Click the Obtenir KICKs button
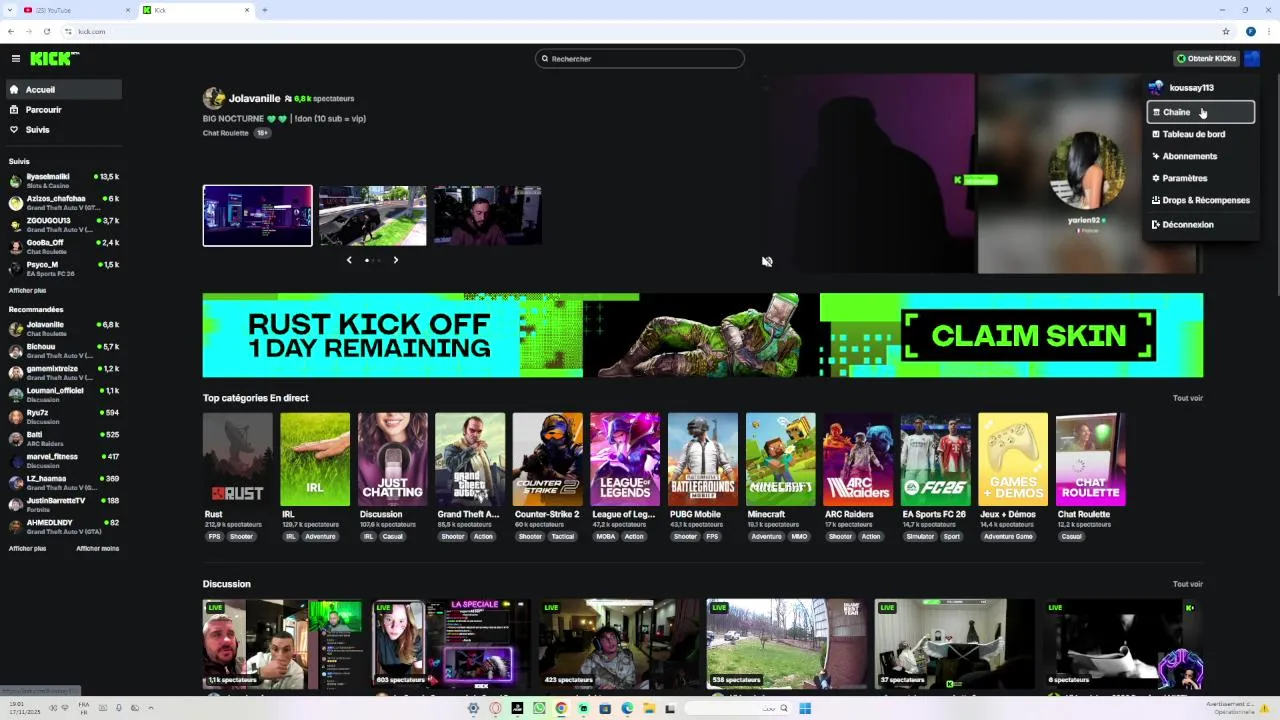Screen dimensions: 1280x720 pyautogui.click(x=1207, y=59)
